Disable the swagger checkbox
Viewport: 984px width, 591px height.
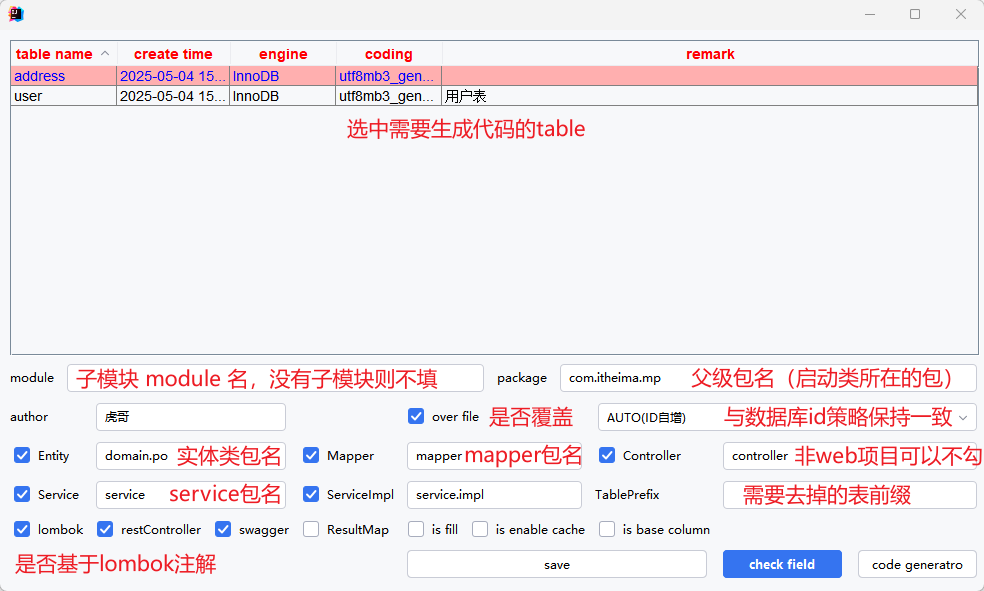tap(223, 529)
